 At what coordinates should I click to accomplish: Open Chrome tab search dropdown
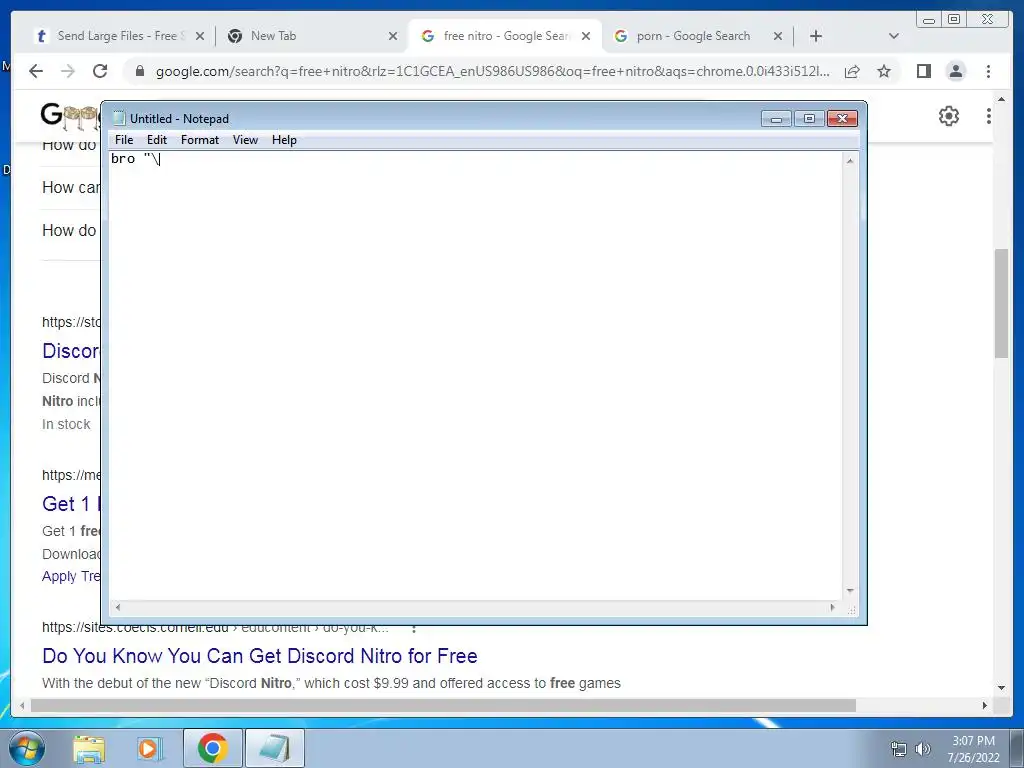[894, 36]
